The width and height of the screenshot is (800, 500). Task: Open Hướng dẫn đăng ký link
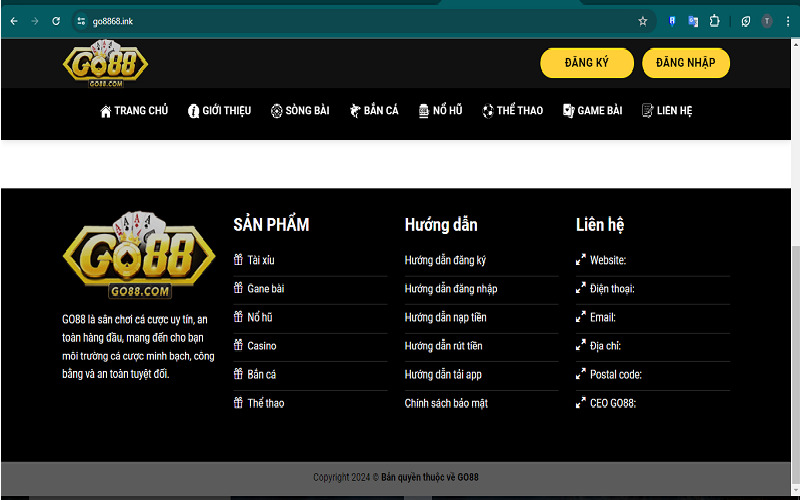click(x=445, y=260)
